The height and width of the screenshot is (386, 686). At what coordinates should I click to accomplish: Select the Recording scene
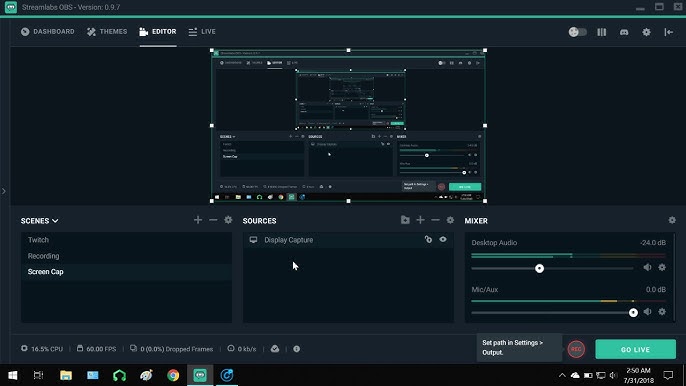click(x=126, y=256)
